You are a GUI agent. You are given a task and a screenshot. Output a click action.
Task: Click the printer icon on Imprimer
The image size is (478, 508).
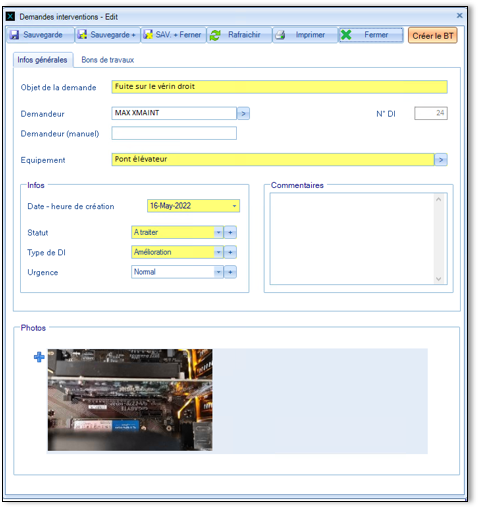pos(280,35)
